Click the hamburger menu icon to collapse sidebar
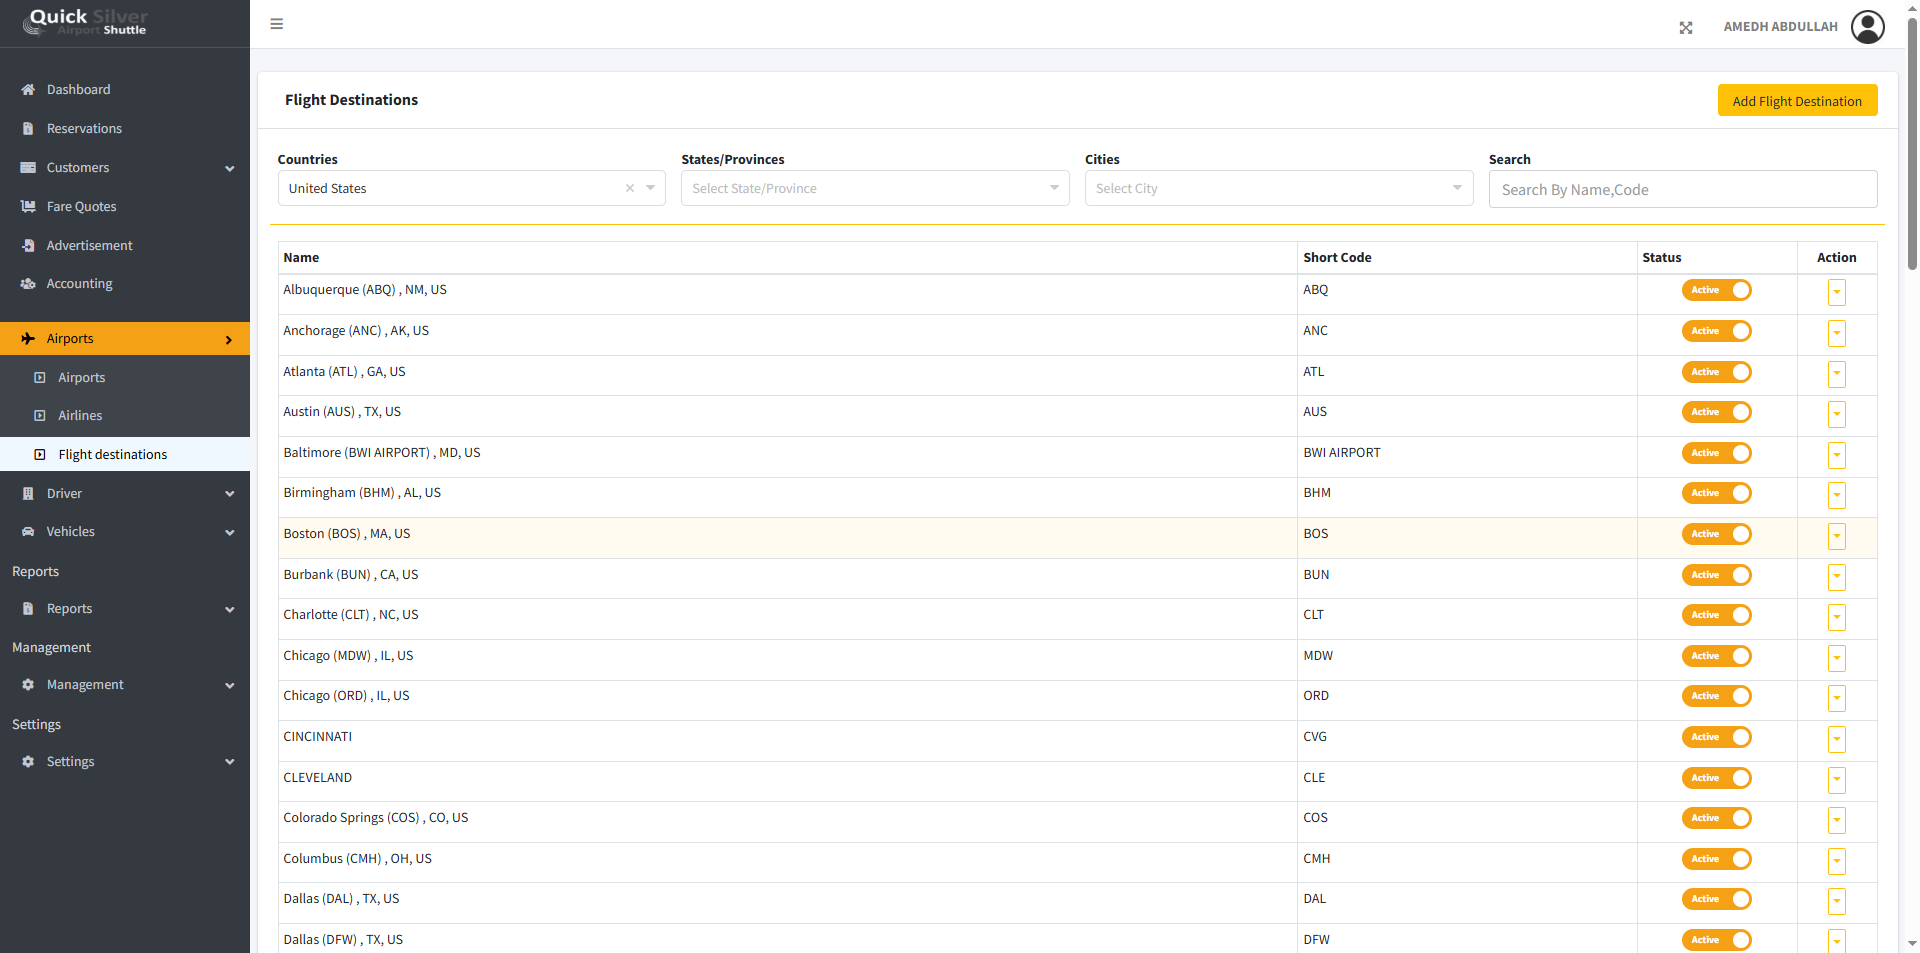The image size is (1920, 953). (277, 24)
